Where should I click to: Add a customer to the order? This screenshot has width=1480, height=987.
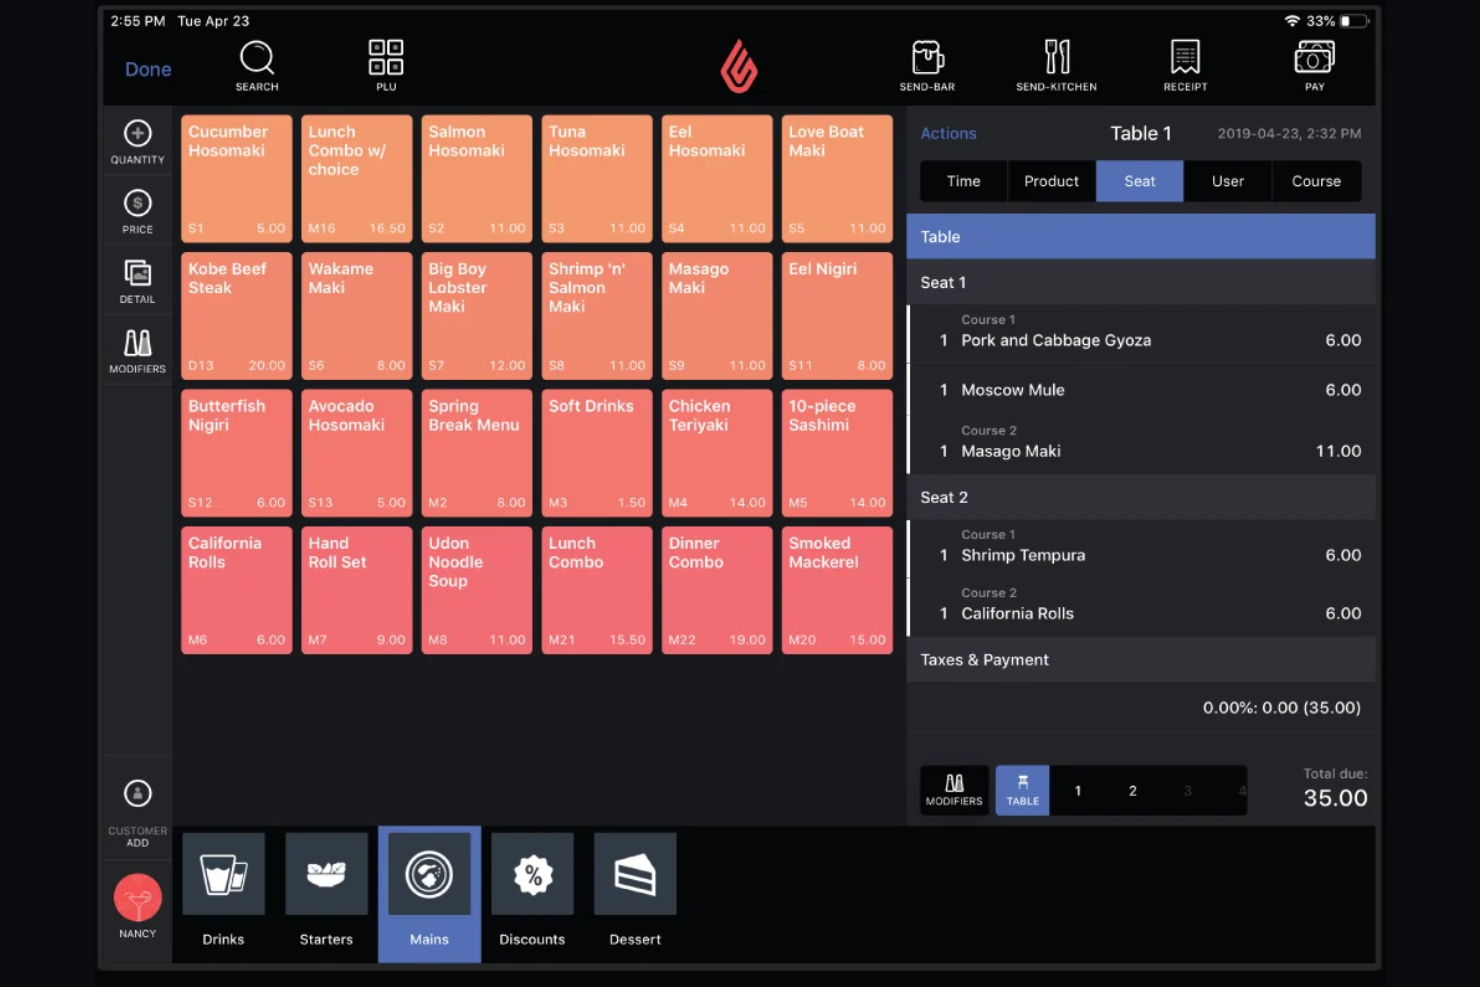click(x=136, y=808)
